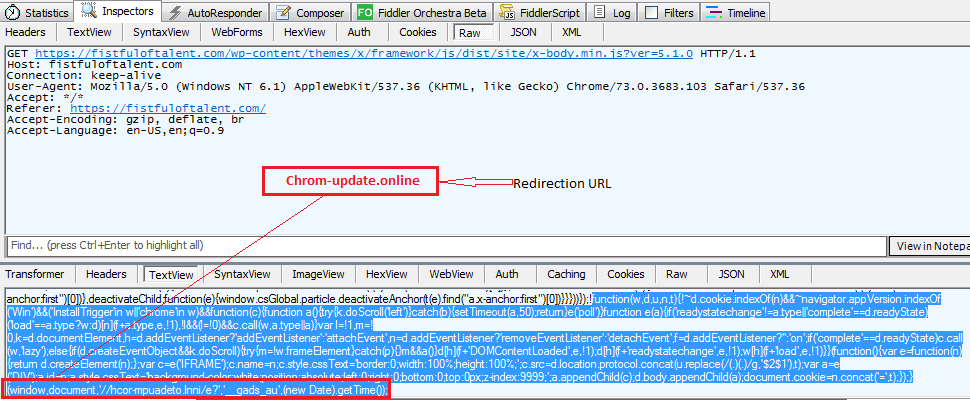Select the request Raw tab
The image size is (970, 400).
click(474, 33)
